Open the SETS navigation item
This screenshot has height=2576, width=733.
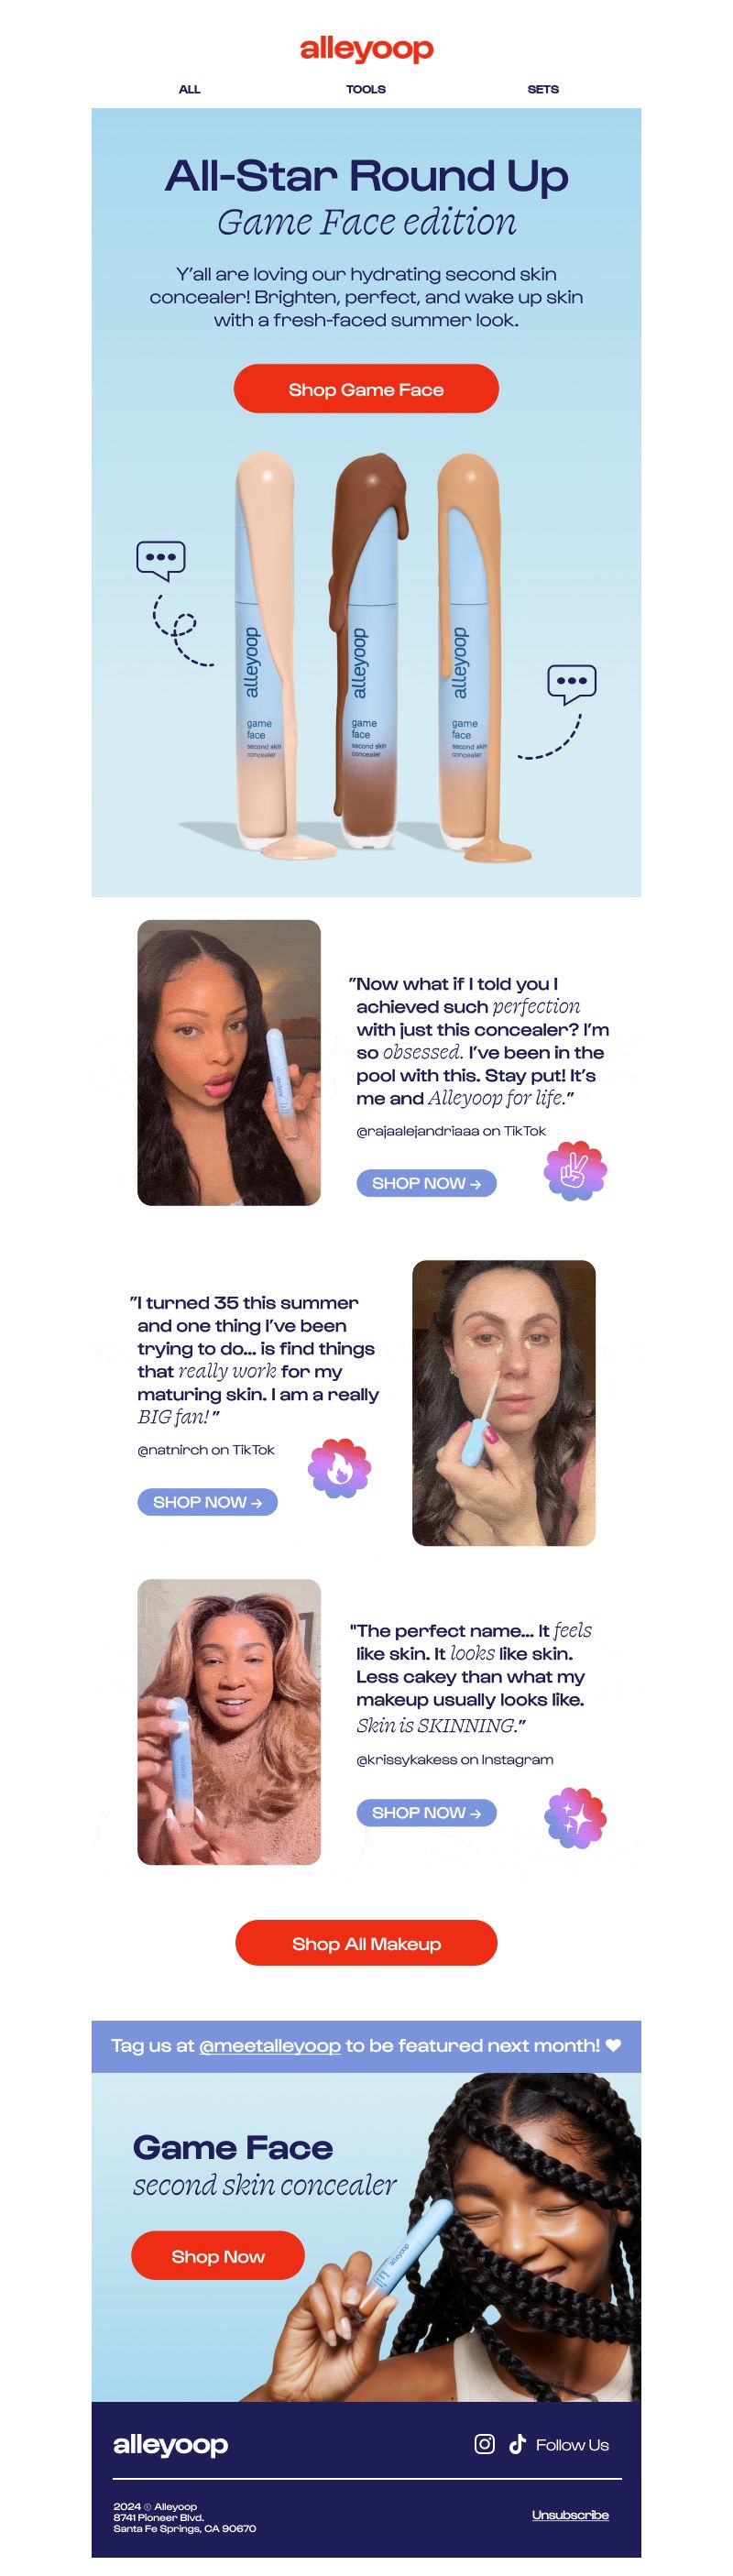[x=543, y=89]
